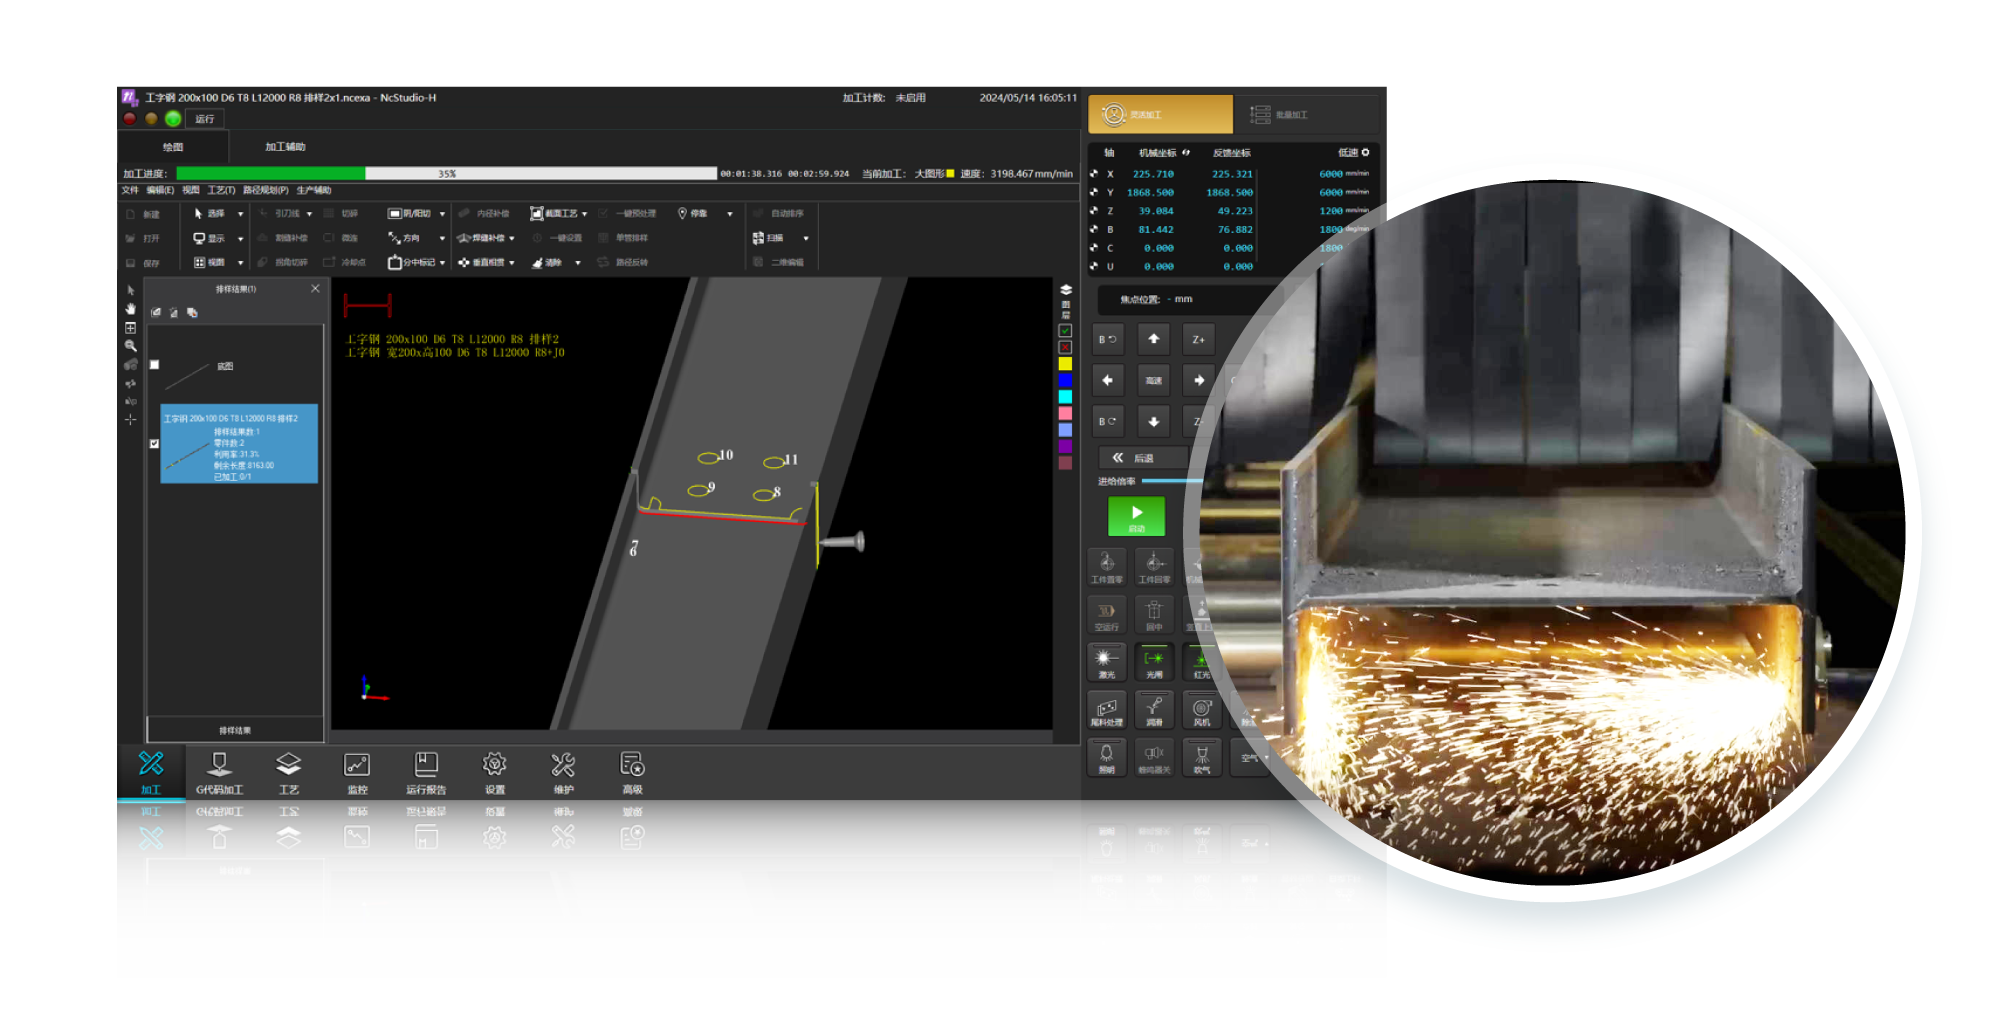Select the yellow layer color swatch
The height and width of the screenshot is (1028, 2000).
[x=1065, y=364]
